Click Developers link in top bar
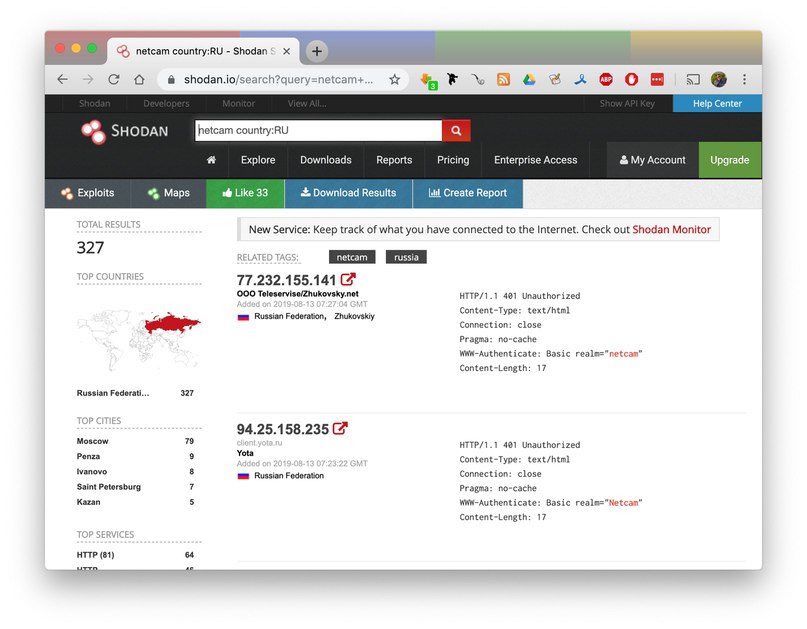This screenshot has width=807, height=629. (166, 103)
